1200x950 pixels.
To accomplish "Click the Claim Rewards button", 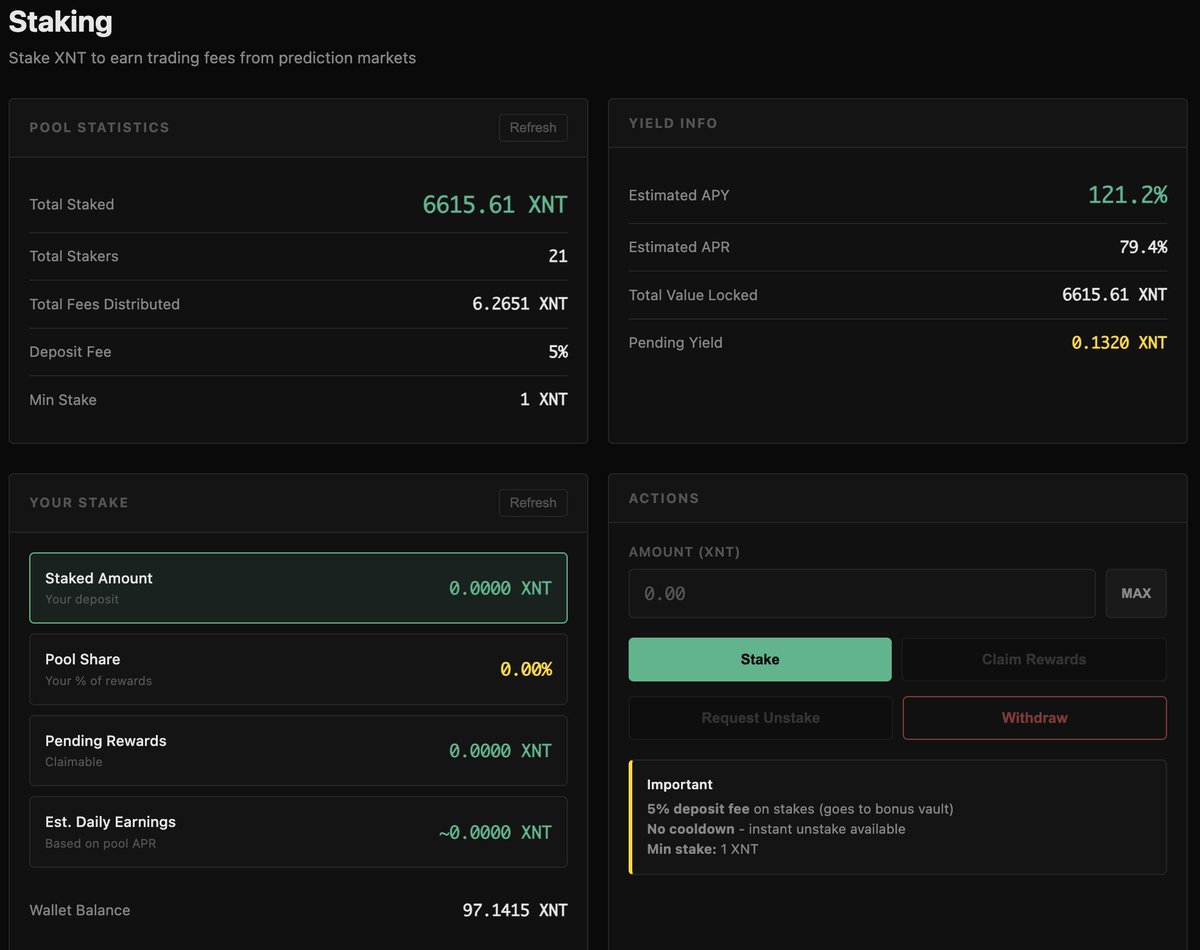I will pyautogui.click(x=1034, y=659).
